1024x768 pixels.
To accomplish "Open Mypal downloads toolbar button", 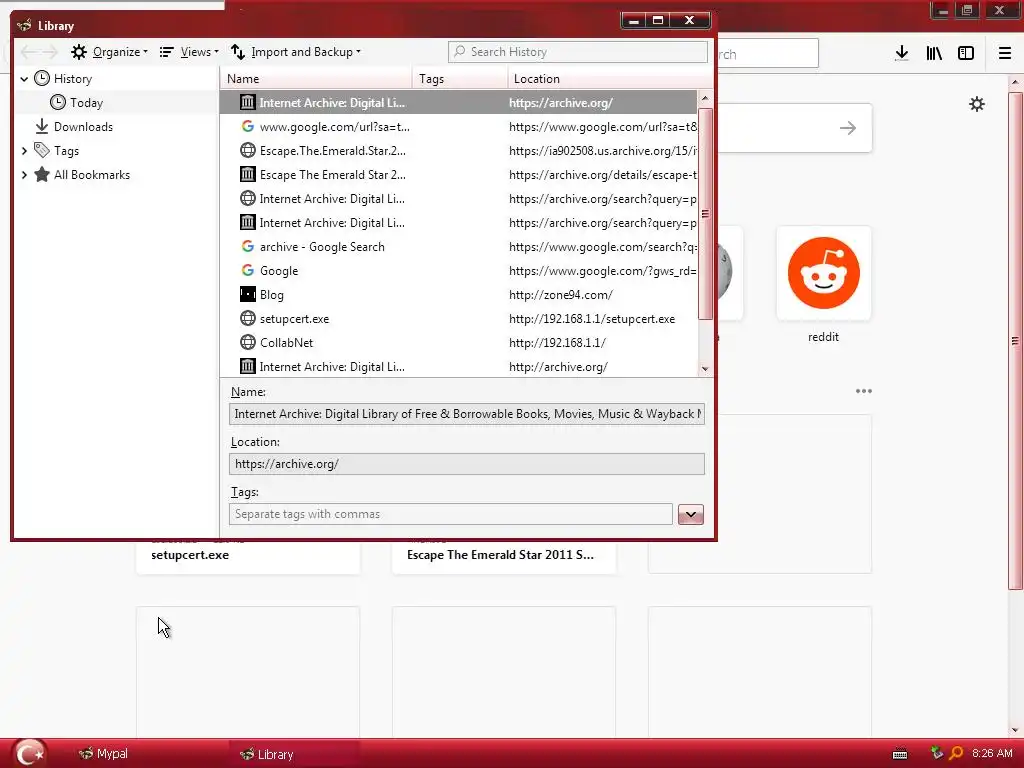I will (902, 54).
